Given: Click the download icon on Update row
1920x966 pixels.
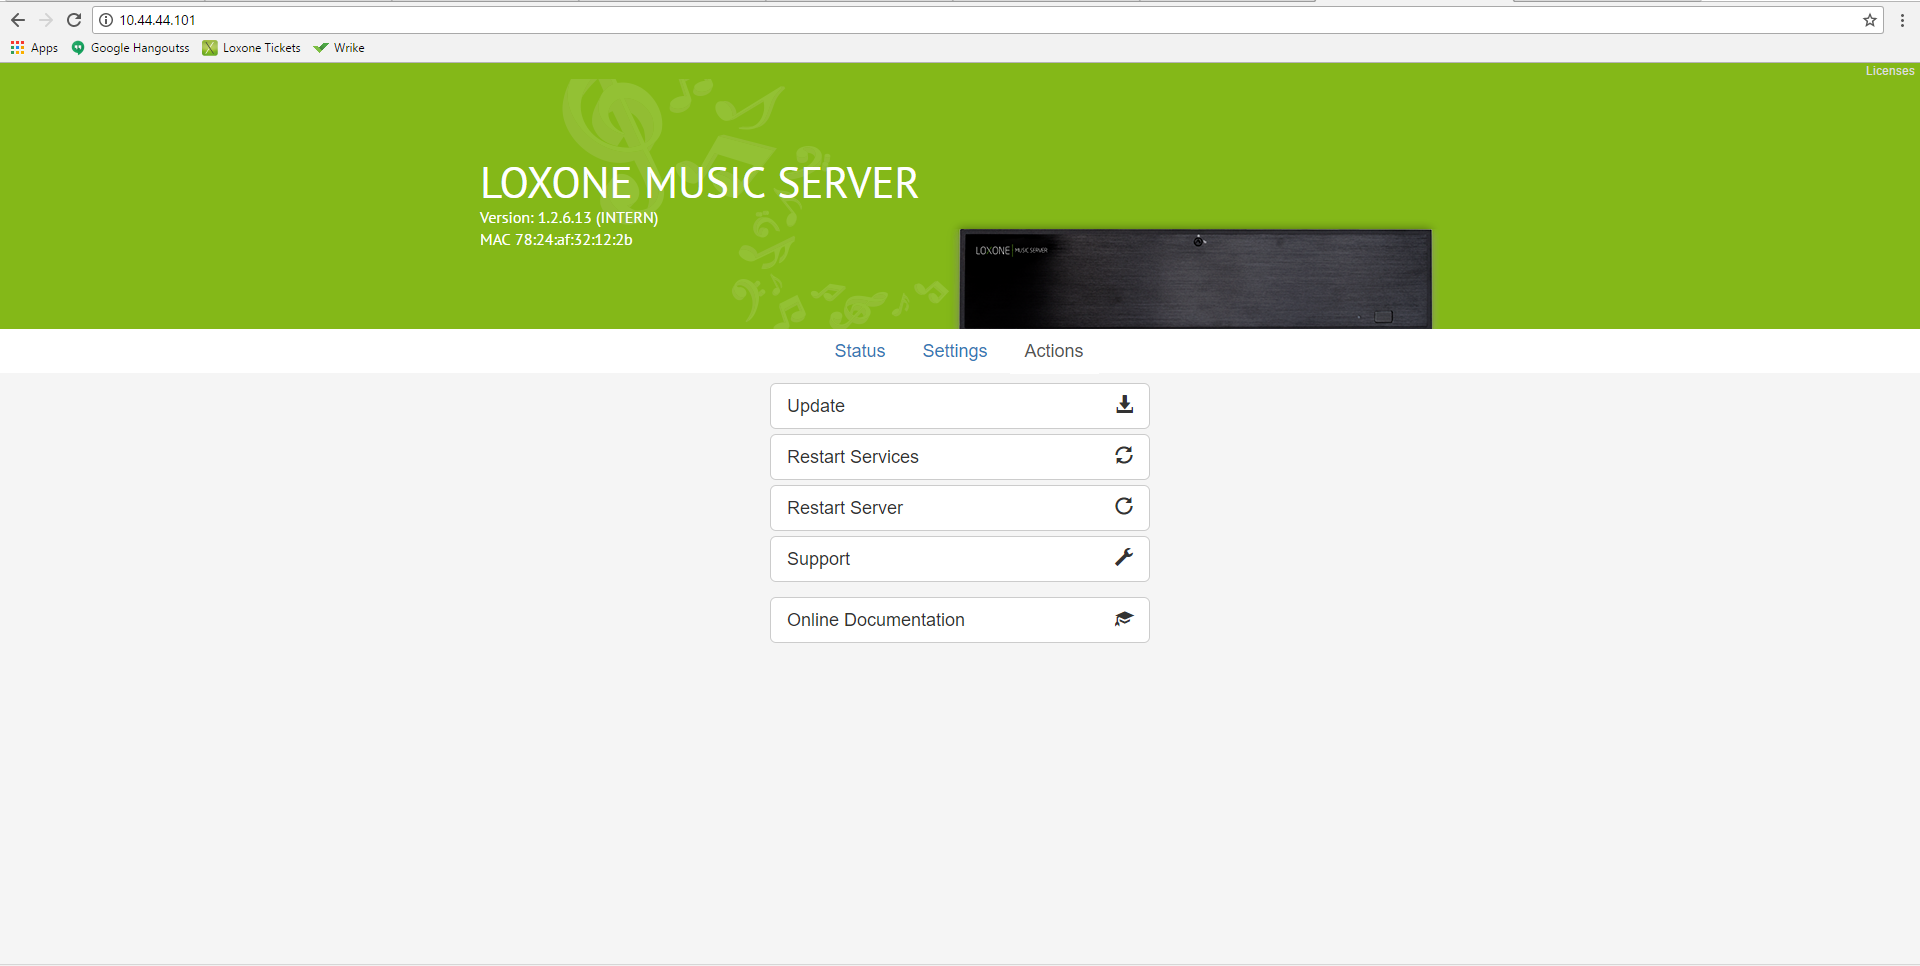Looking at the screenshot, I should pyautogui.click(x=1124, y=405).
